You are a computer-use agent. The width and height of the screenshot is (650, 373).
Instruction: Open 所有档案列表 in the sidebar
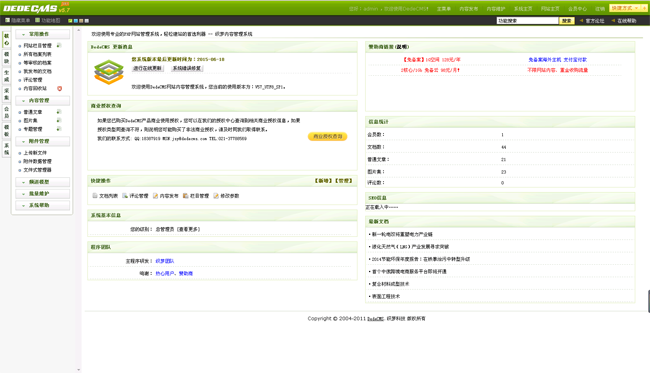point(37,54)
